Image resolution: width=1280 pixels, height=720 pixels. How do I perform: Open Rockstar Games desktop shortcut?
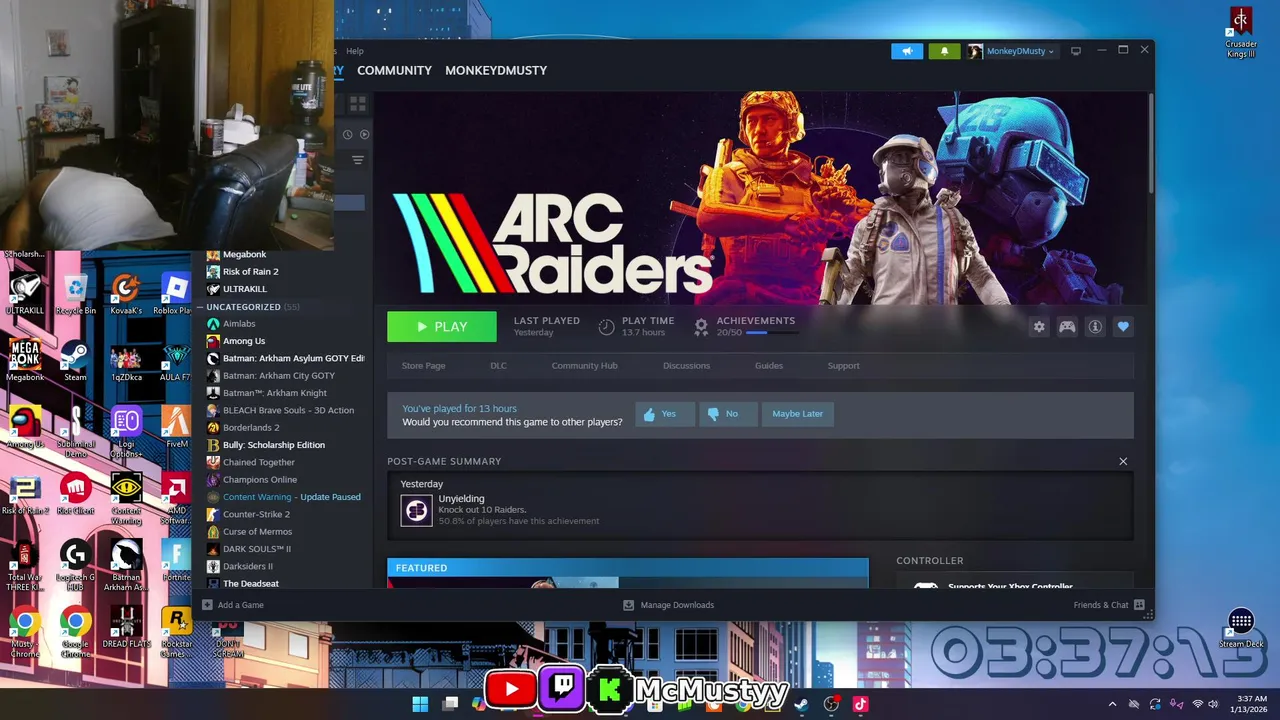pos(176,632)
